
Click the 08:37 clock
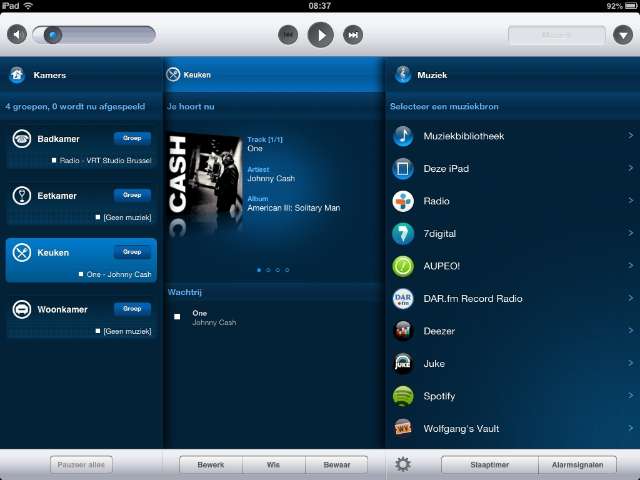[320, 6]
